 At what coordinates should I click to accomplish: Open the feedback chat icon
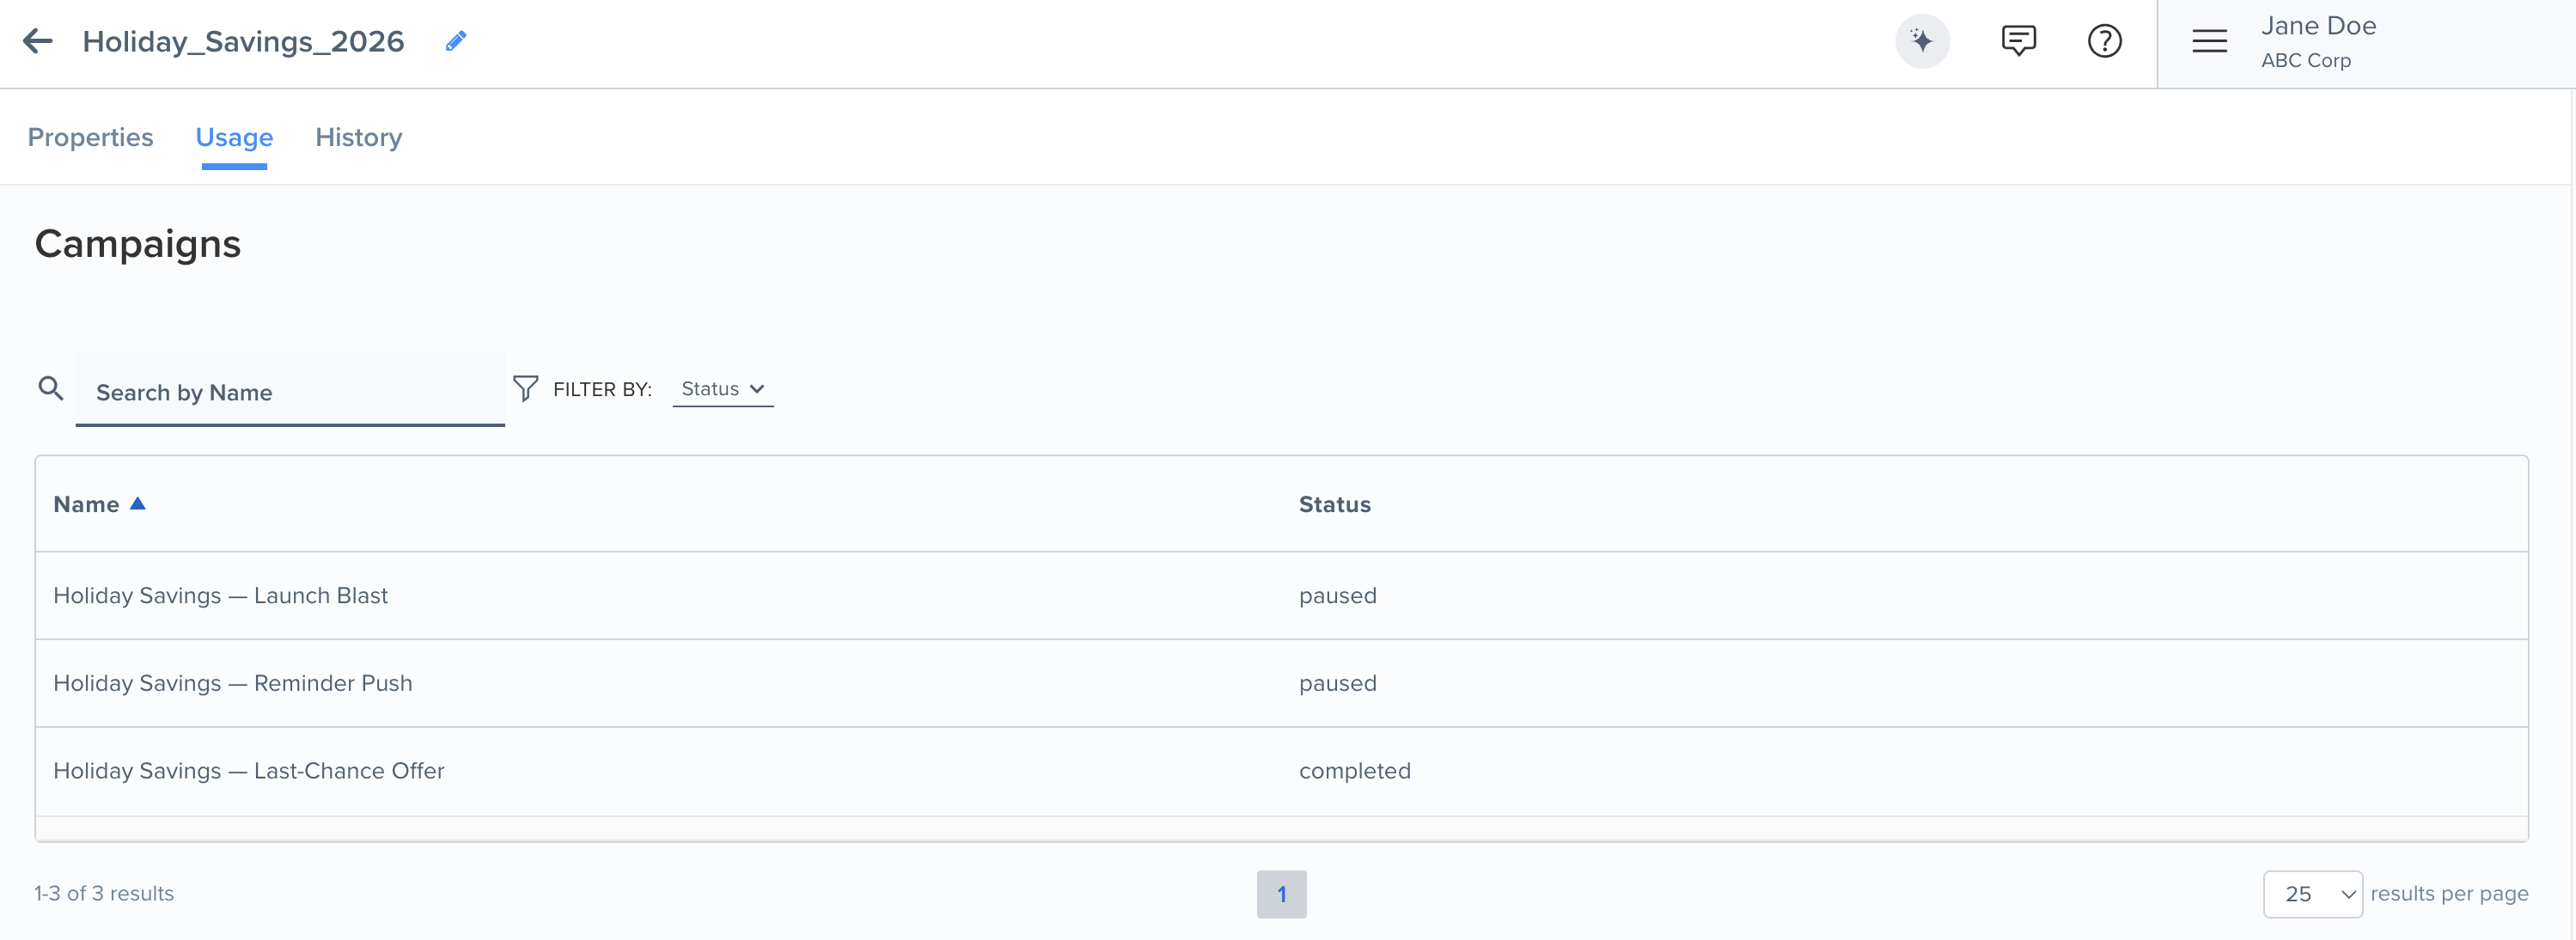2018,41
